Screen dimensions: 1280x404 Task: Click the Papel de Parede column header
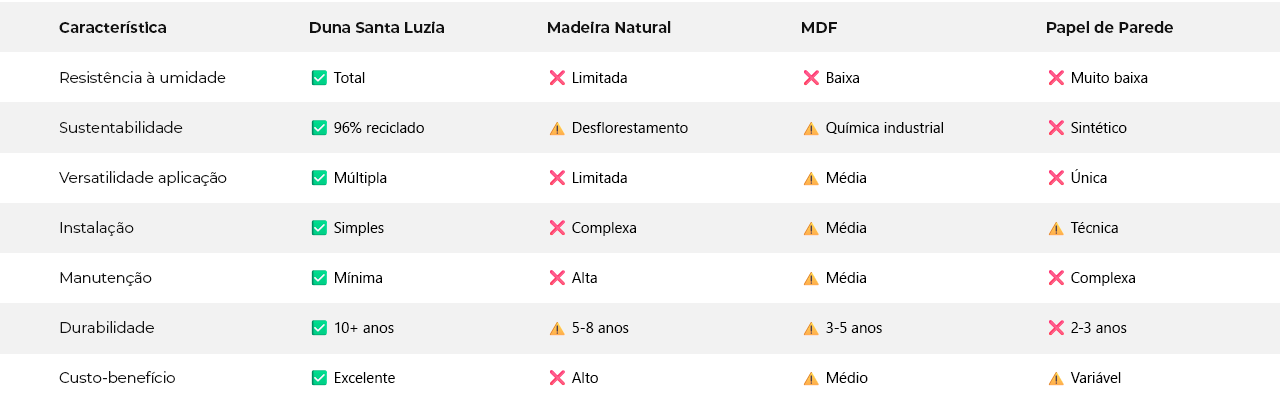tap(1109, 28)
